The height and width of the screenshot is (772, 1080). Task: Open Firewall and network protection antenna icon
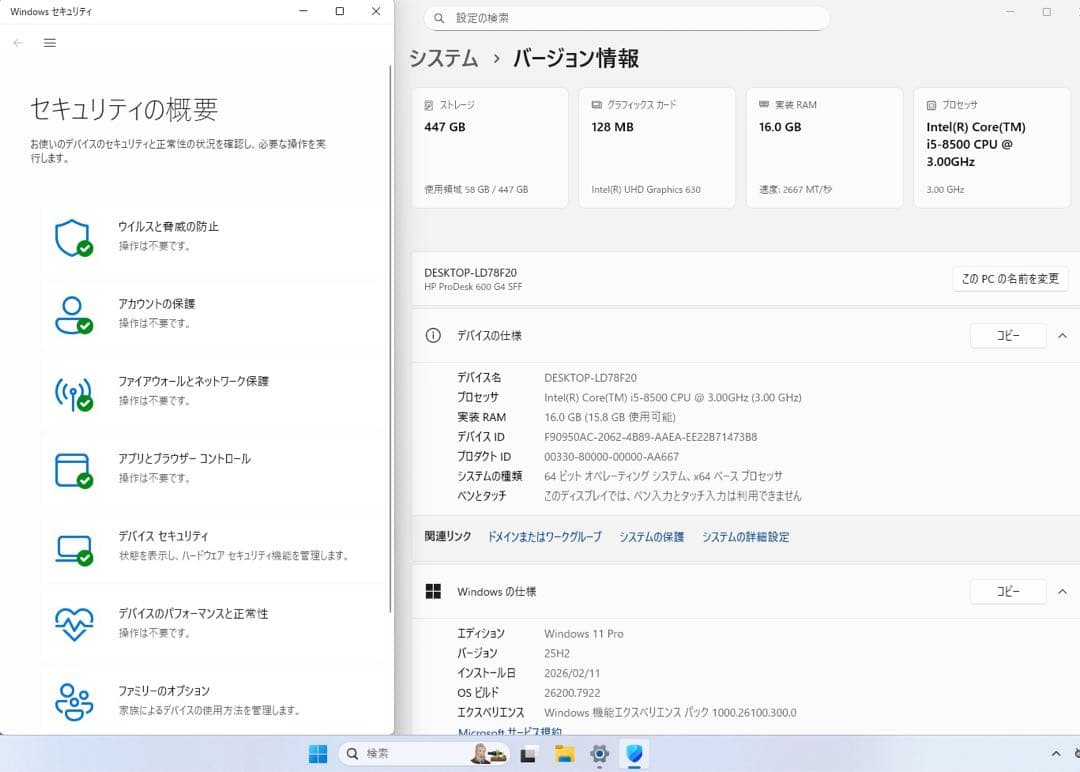(74, 393)
